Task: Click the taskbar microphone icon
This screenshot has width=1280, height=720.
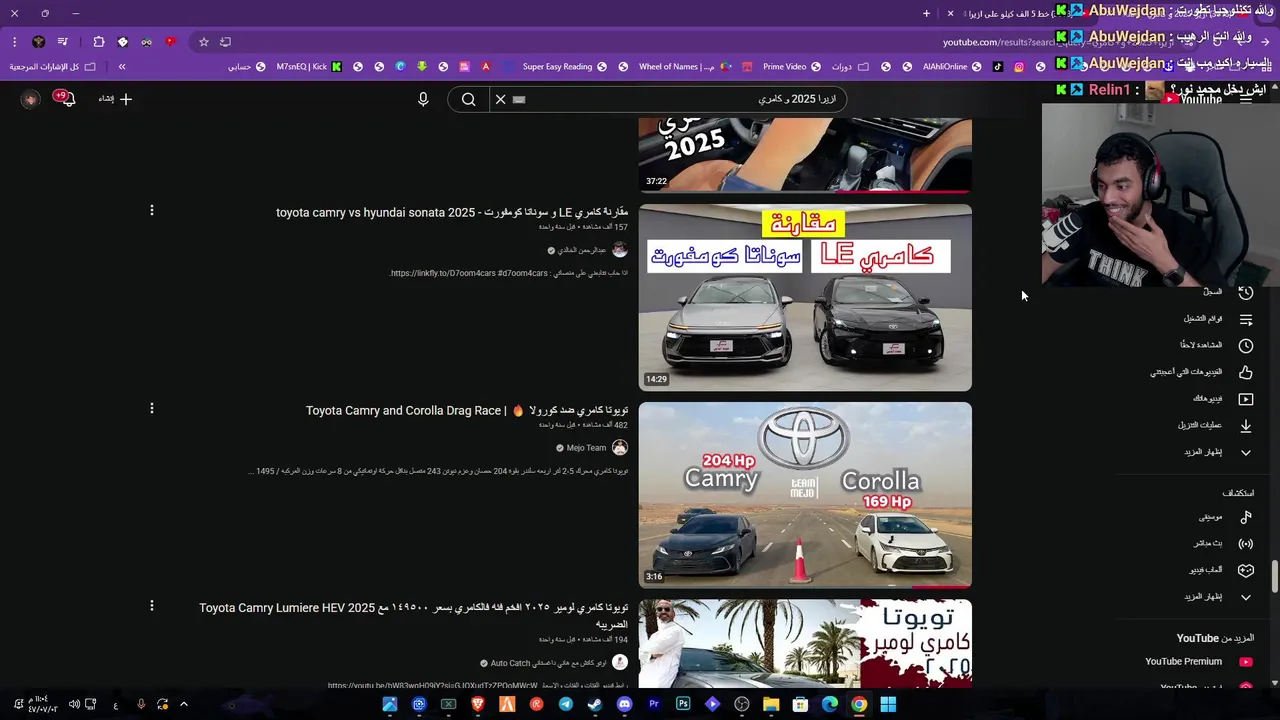Action: click(141, 704)
